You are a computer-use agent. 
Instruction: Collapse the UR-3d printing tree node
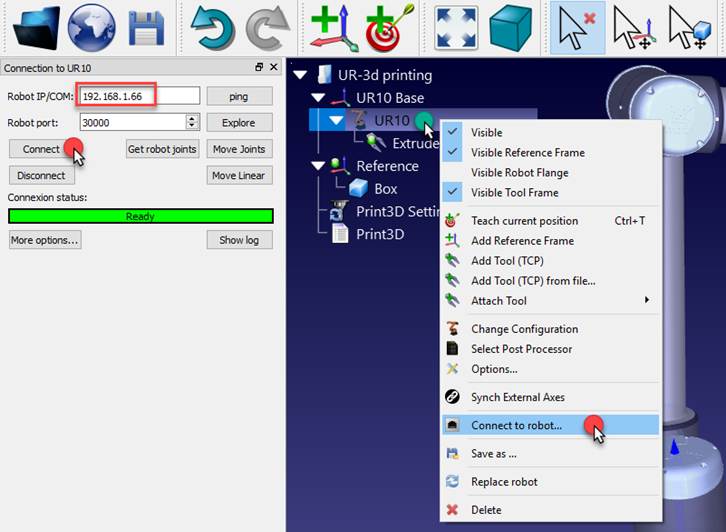click(x=300, y=75)
